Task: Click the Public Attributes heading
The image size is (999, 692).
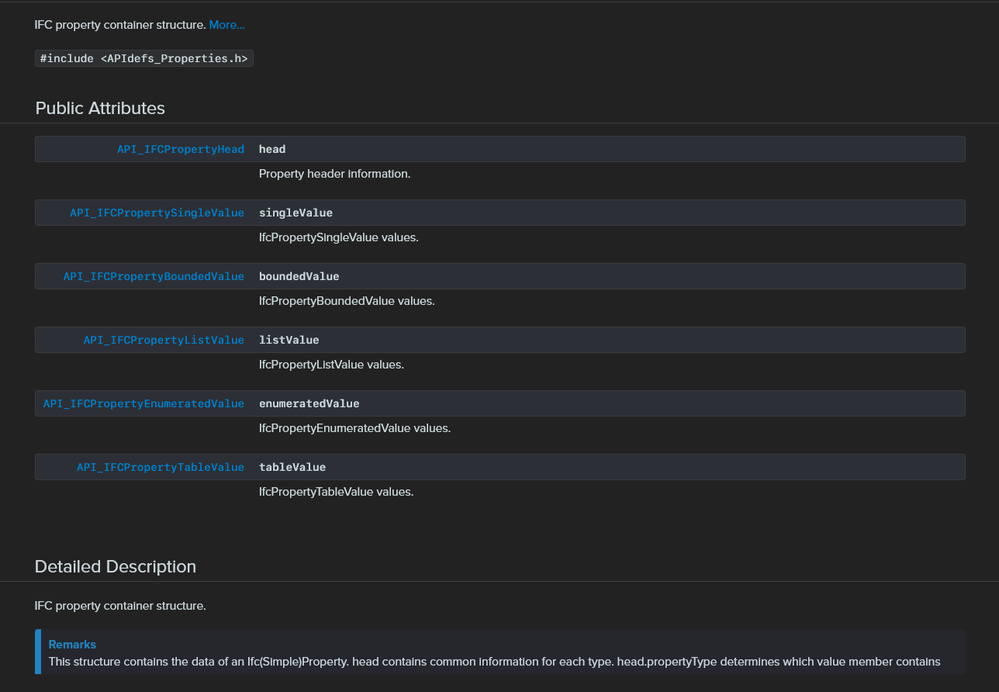Action: click(x=100, y=108)
